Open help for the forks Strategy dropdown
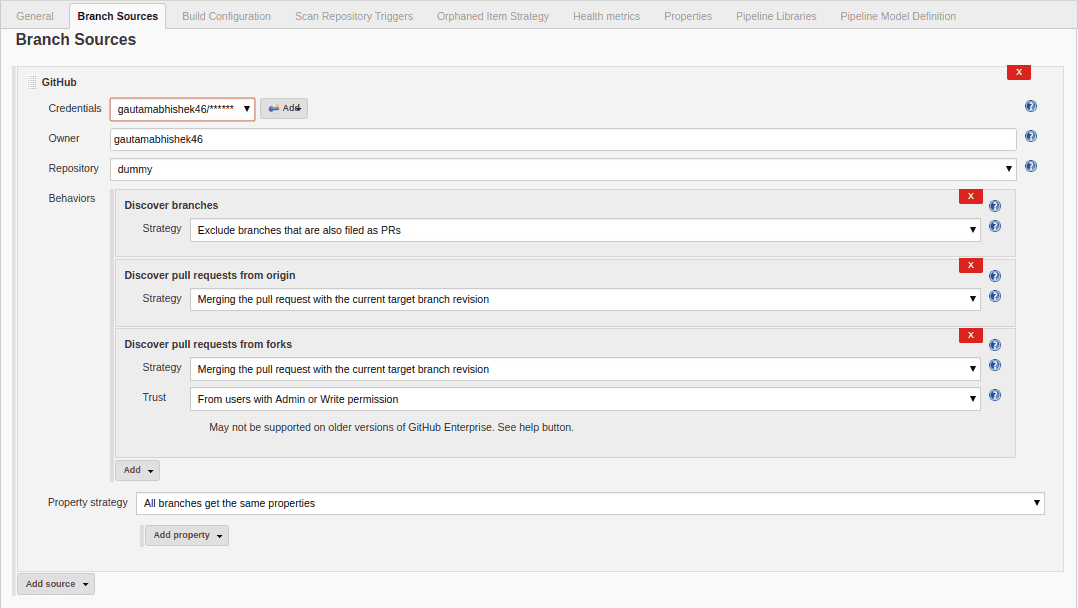 tap(994, 365)
